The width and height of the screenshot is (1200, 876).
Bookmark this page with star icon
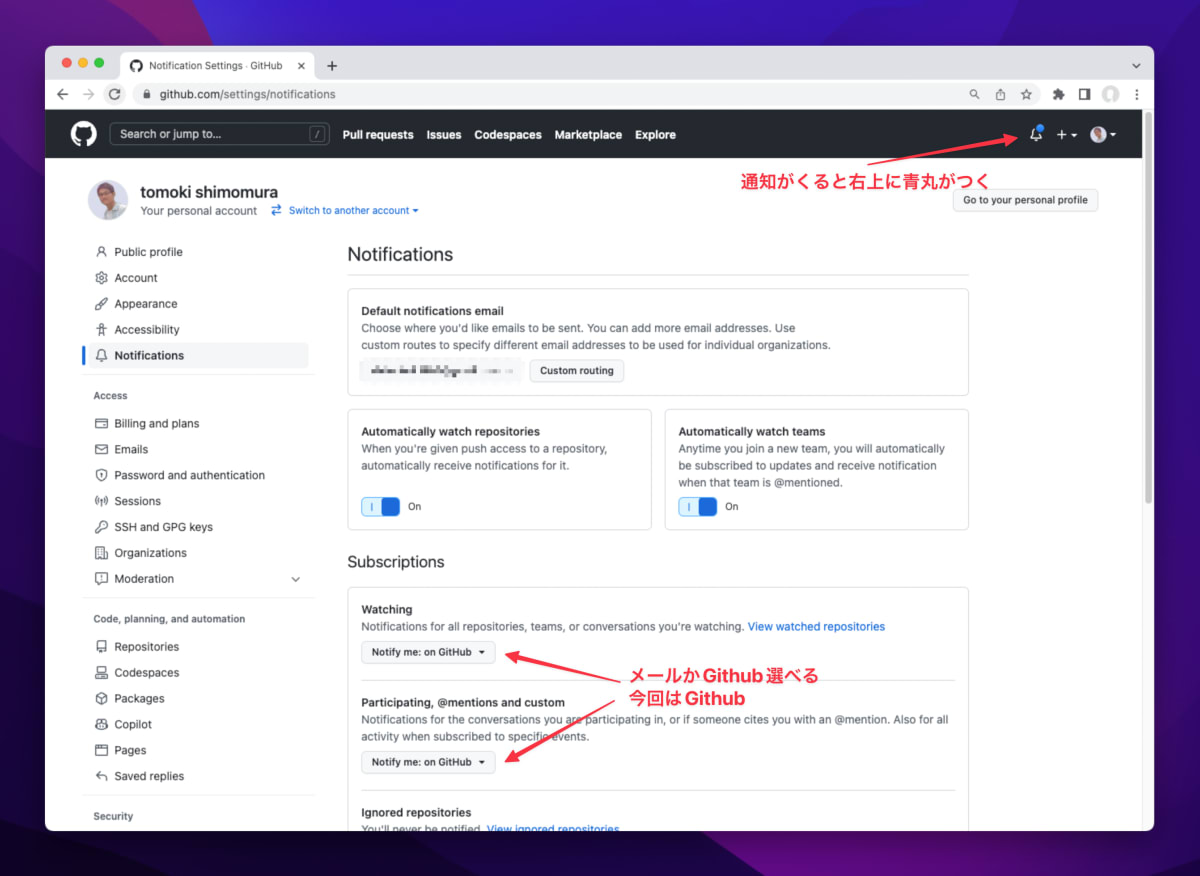click(1026, 94)
